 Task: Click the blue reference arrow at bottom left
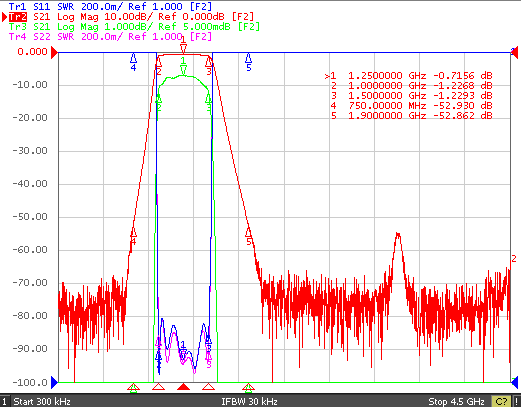pyautogui.click(x=54, y=382)
